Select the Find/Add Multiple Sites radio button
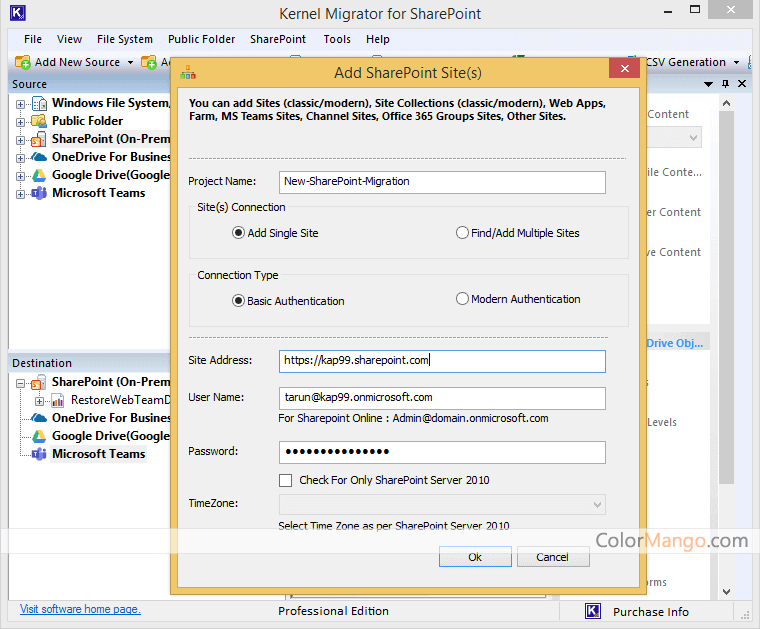Screen dimensions: 760x629 click(462, 233)
